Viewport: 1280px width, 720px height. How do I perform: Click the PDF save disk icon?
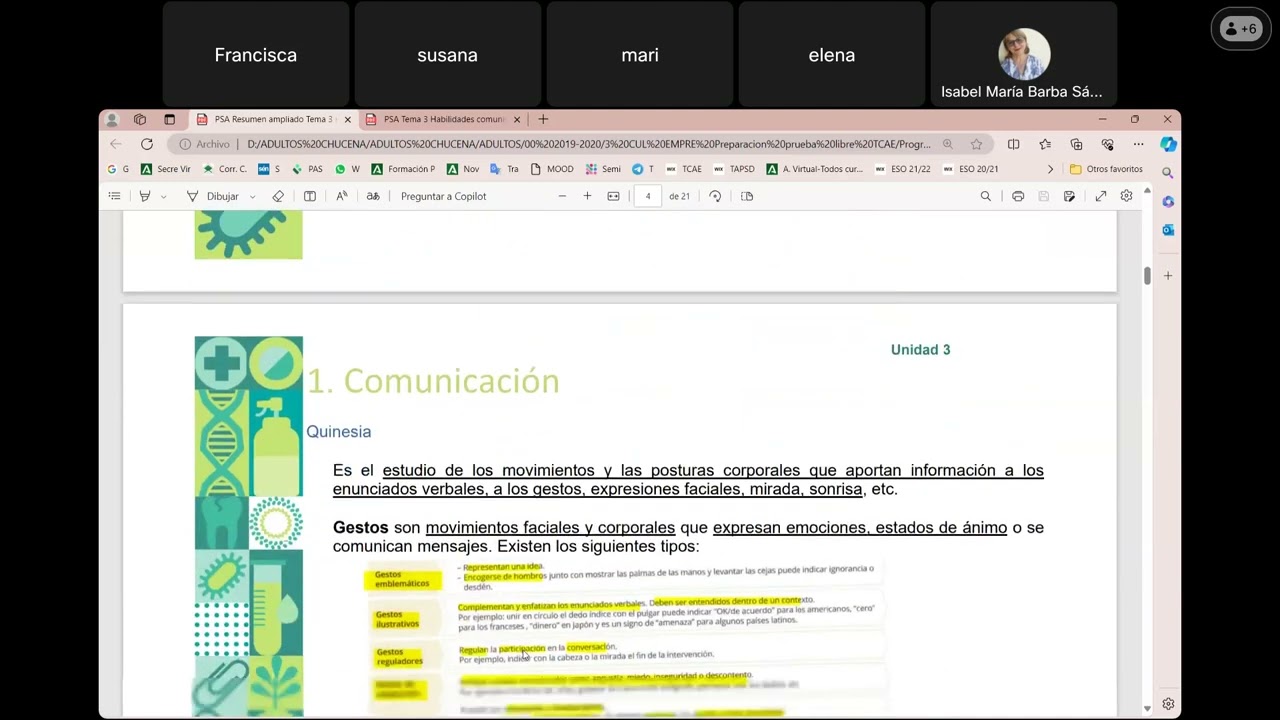click(x=1044, y=196)
